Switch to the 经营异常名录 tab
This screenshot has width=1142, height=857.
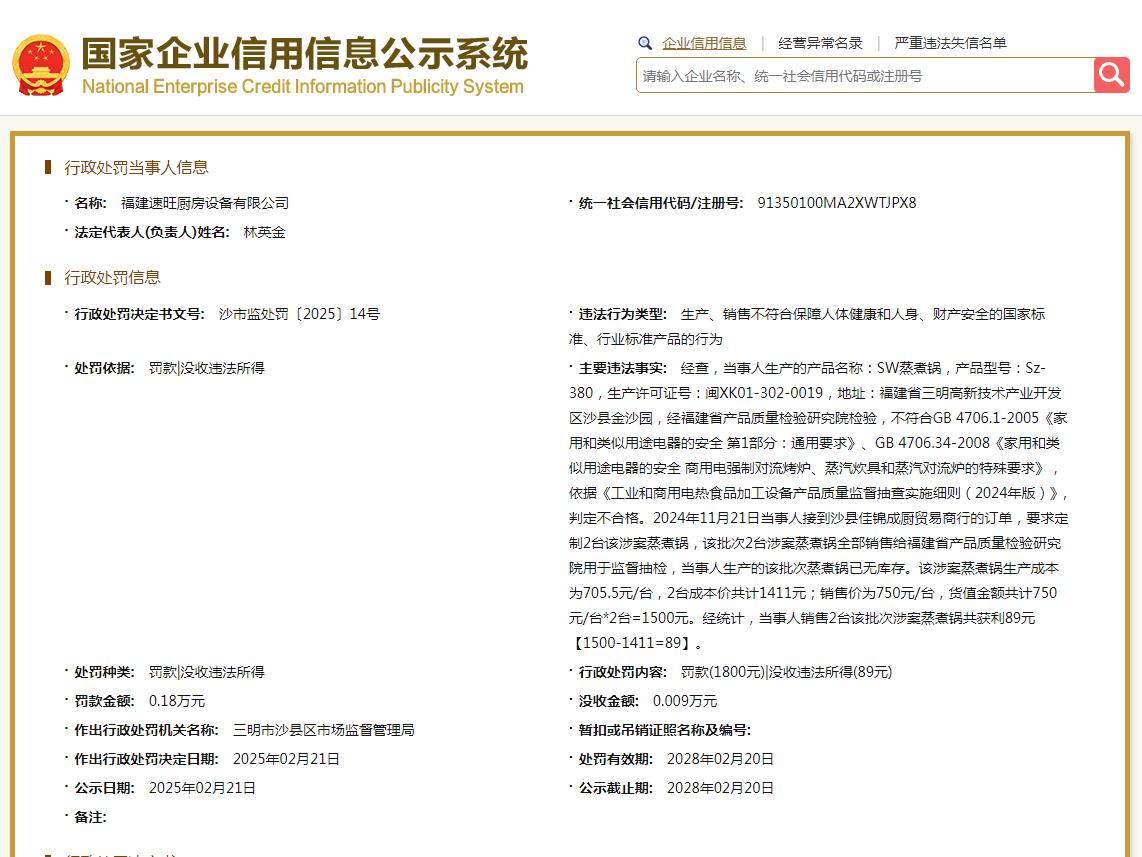click(x=820, y=43)
